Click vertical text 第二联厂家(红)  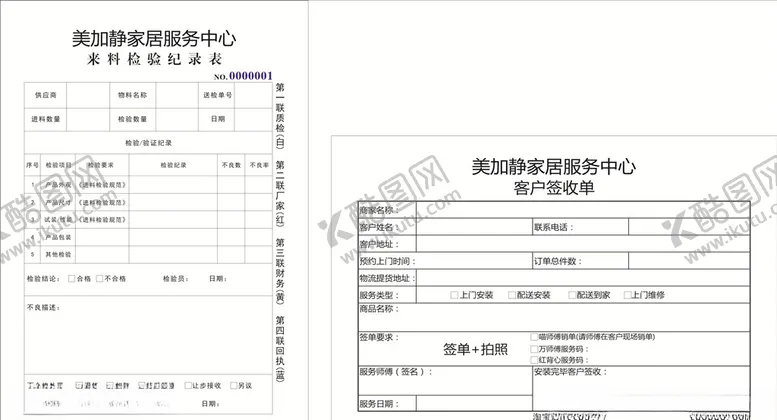(280, 194)
